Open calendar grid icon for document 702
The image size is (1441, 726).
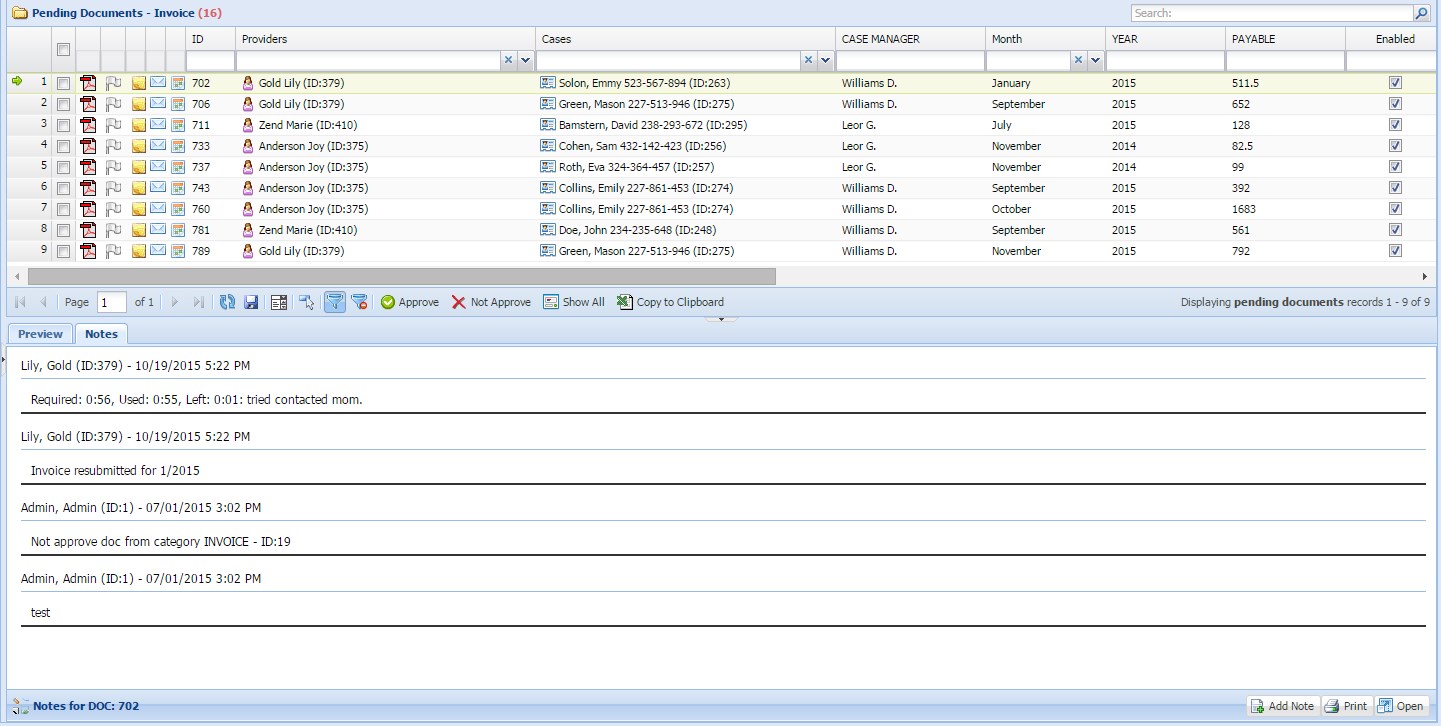tap(178, 83)
